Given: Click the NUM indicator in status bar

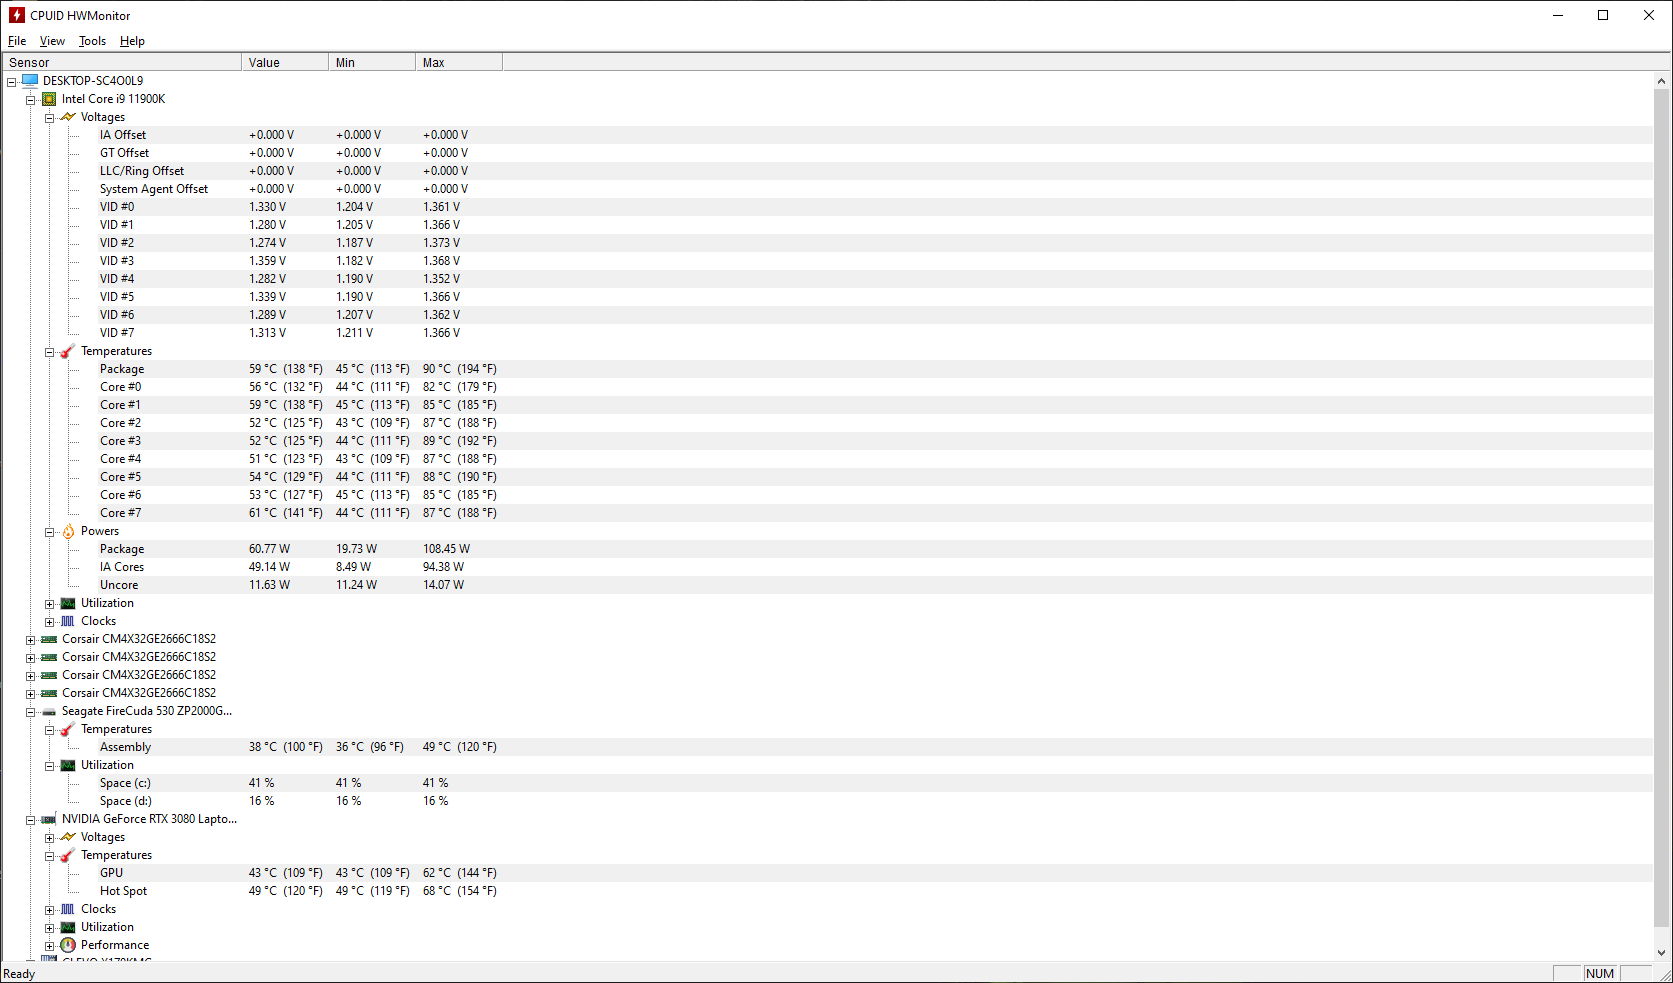Looking at the screenshot, I should coord(1600,973).
